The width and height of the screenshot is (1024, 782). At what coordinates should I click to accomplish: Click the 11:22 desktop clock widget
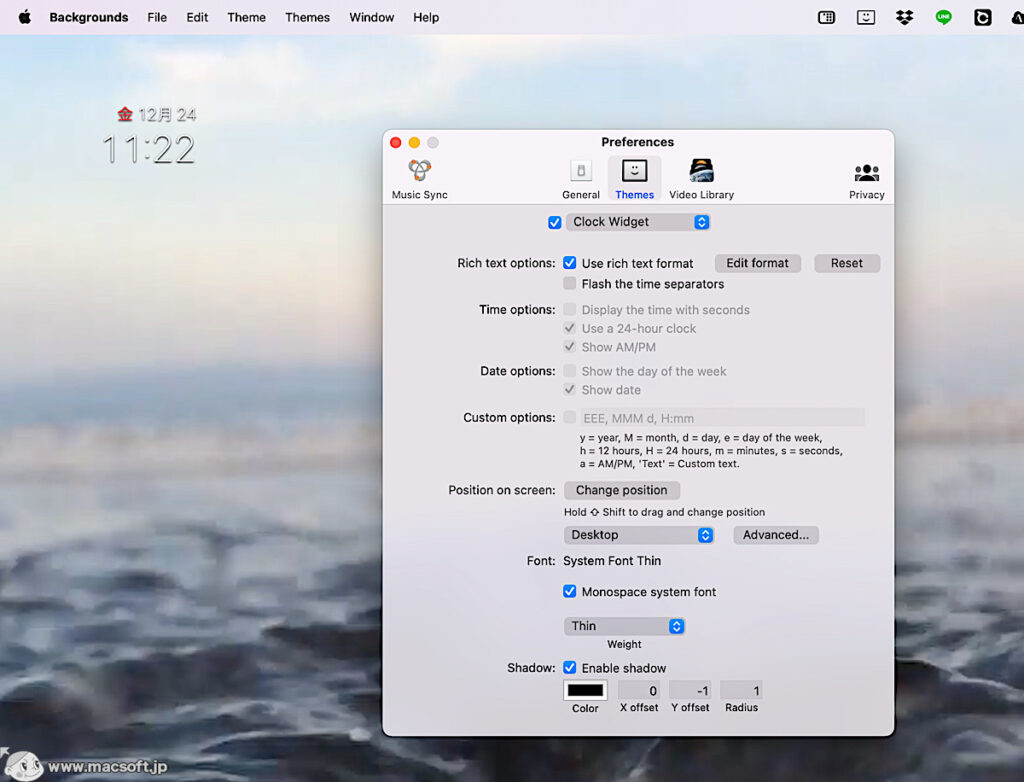point(149,149)
